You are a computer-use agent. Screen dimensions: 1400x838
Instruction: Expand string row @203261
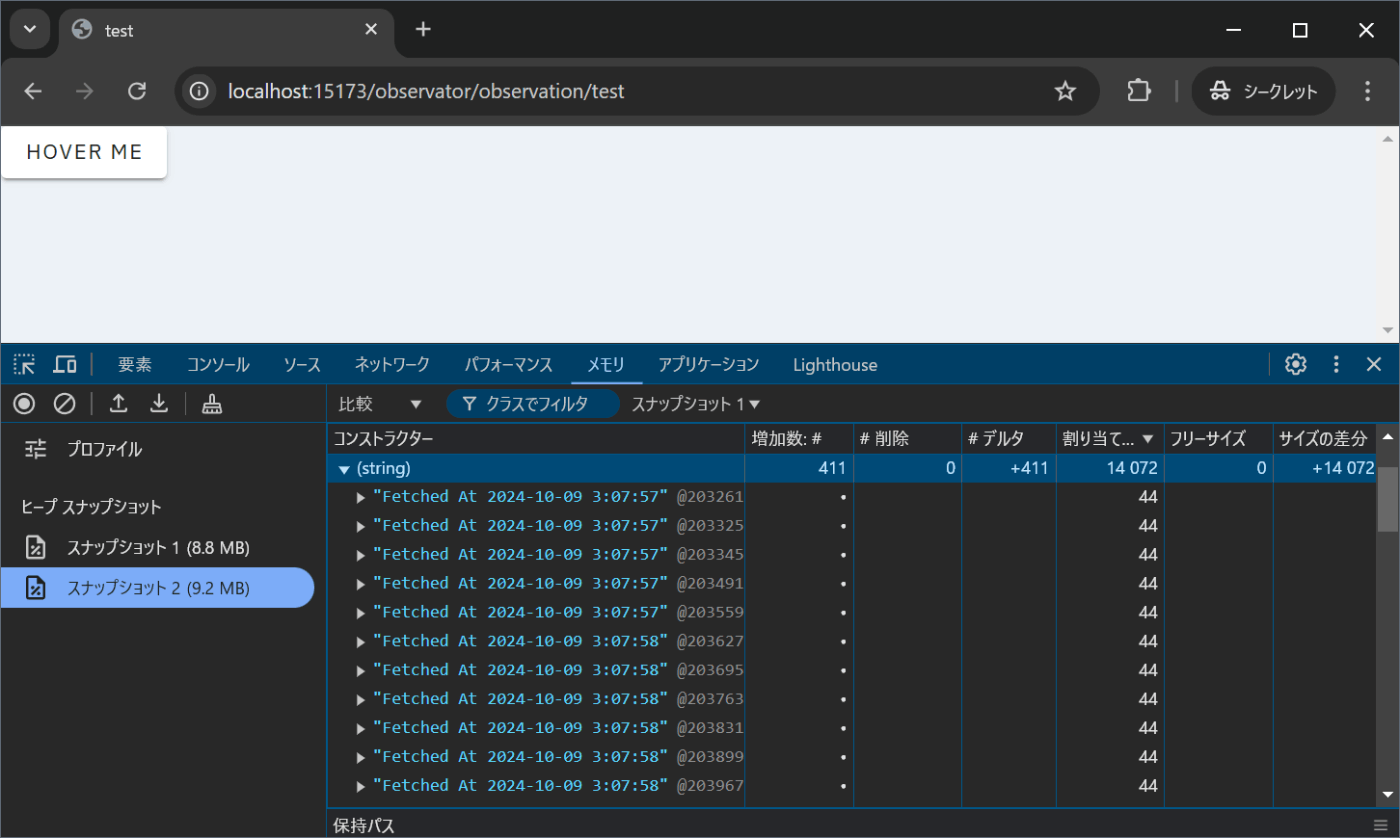361,497
